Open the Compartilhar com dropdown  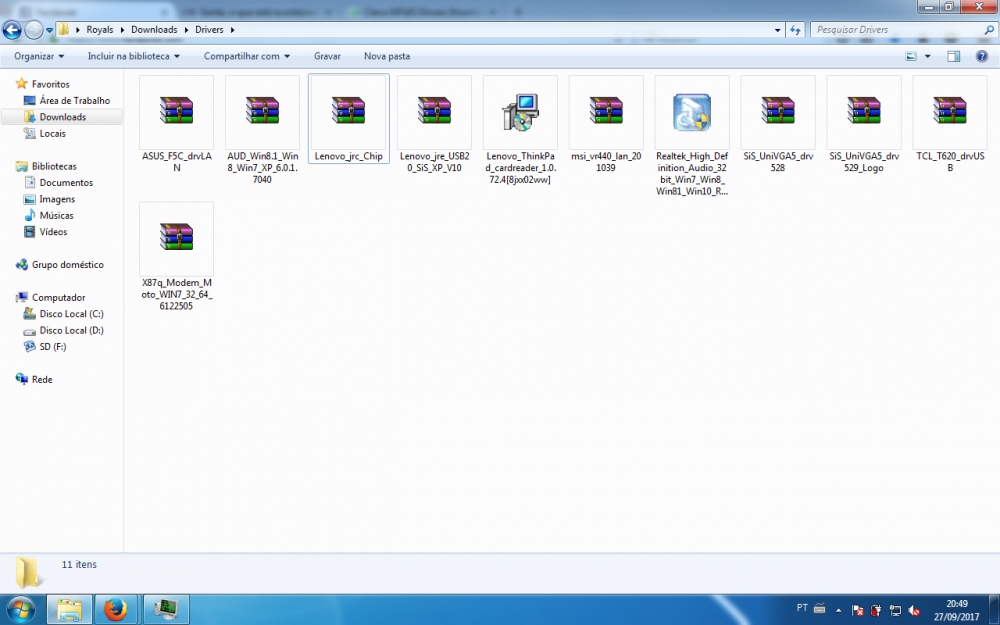tap(247, 56)
